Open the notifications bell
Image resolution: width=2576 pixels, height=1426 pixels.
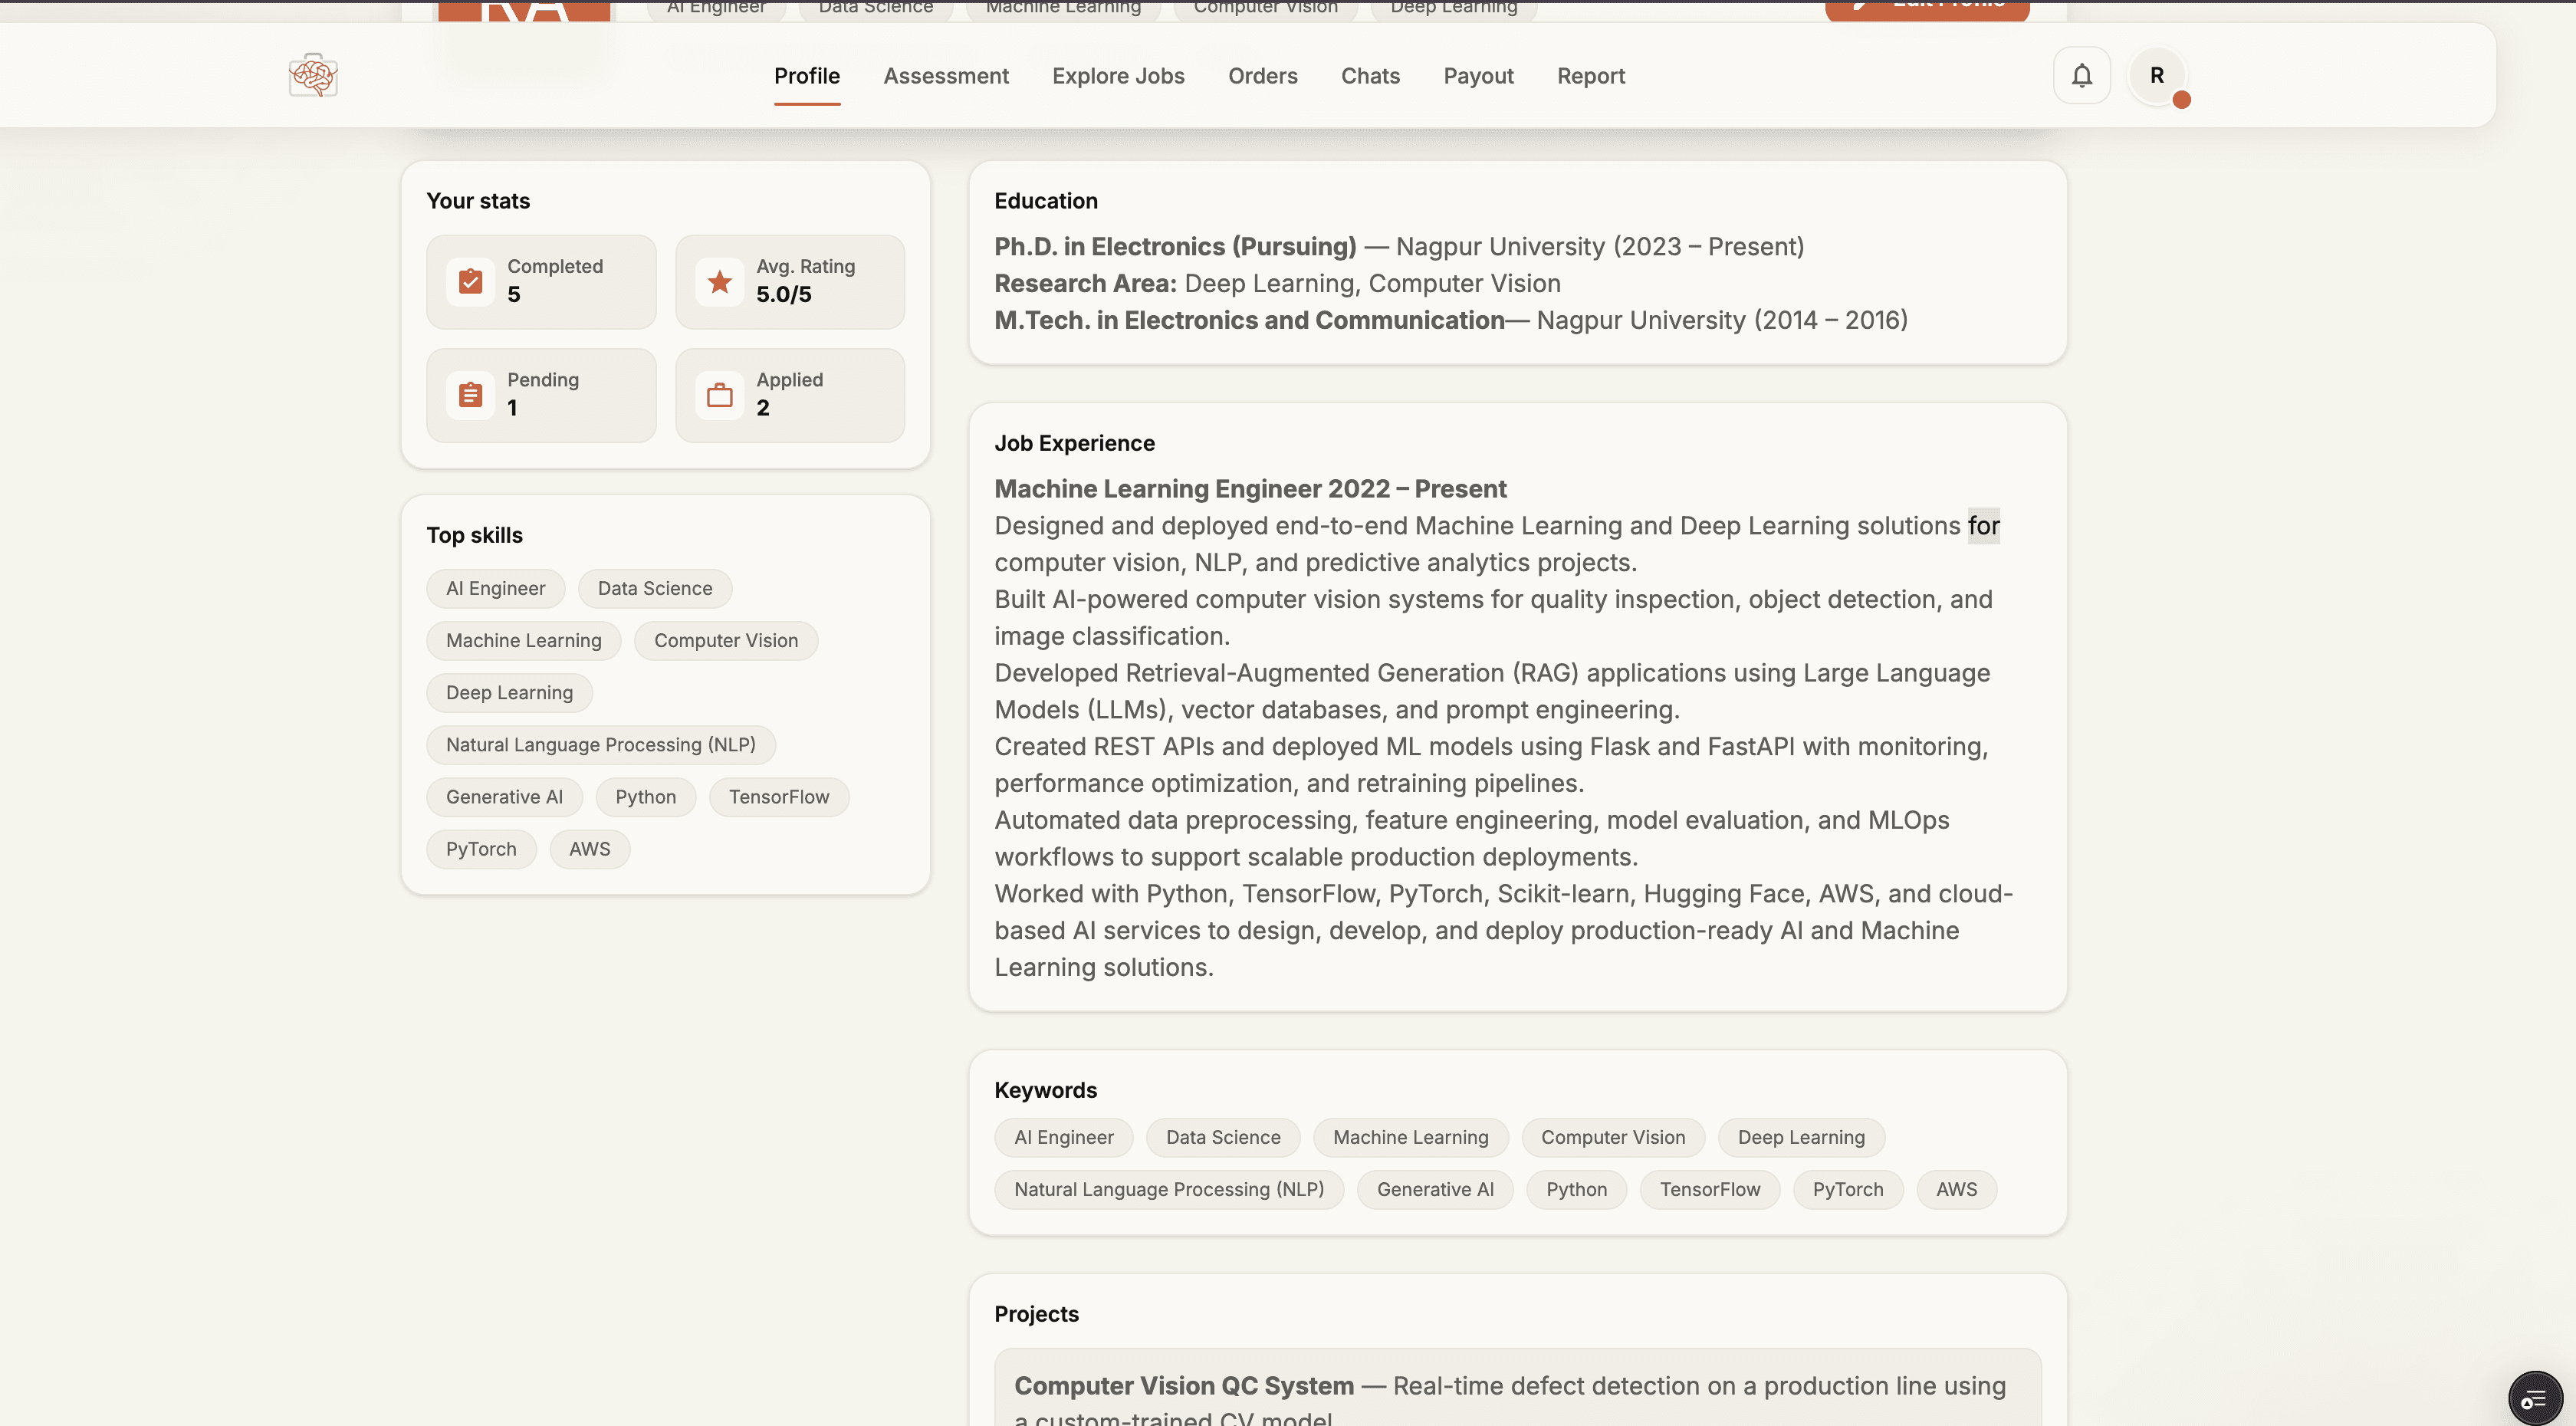coord(2082,75)
